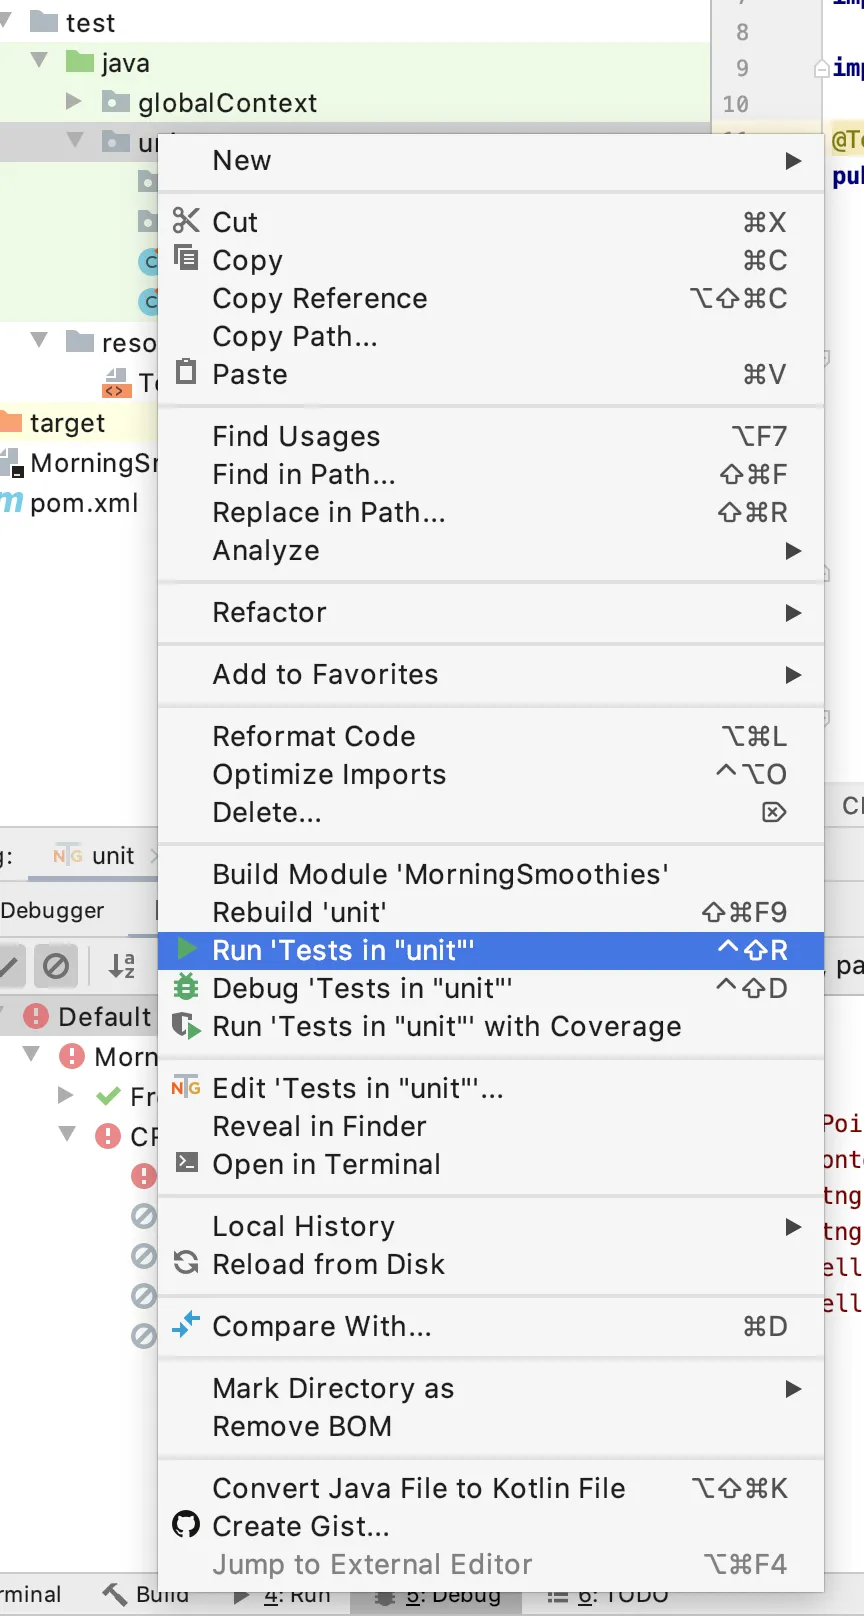Screen dimensions: 864x1616
Task: Select the target folder
Action: (x=67, y=423)
